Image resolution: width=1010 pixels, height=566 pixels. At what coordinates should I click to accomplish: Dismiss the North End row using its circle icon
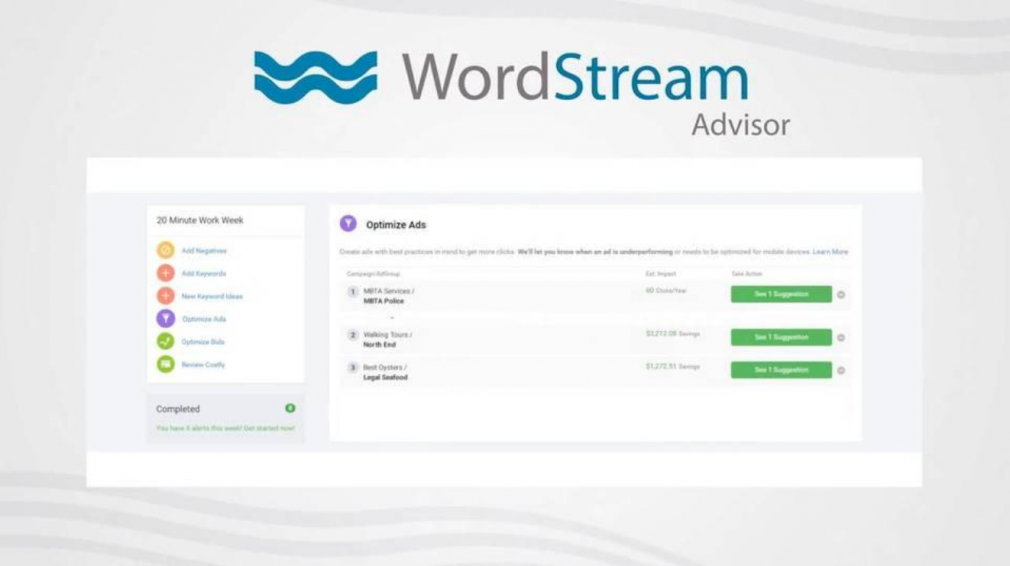point(841,337)
